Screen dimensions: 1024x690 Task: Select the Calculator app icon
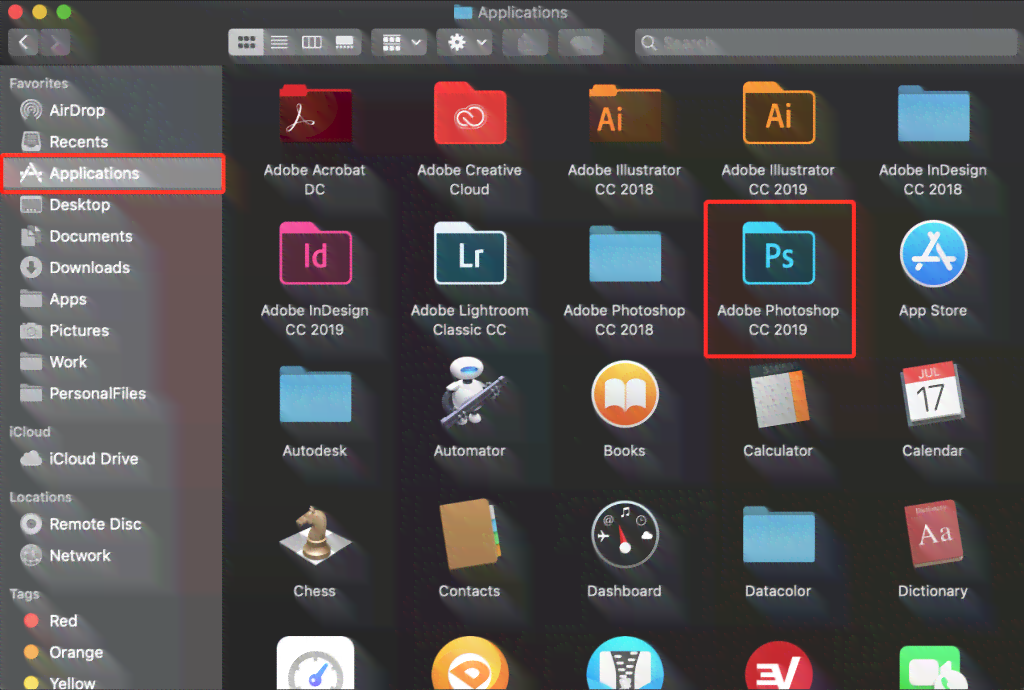pyautogui.click(x=778, y=396)
